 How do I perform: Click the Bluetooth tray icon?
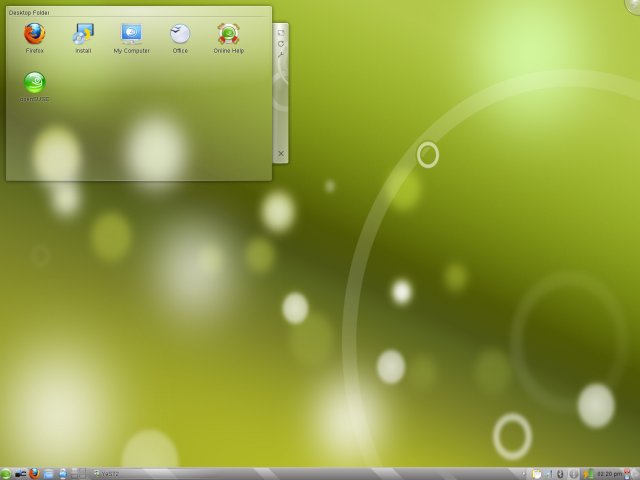[560, 474]
